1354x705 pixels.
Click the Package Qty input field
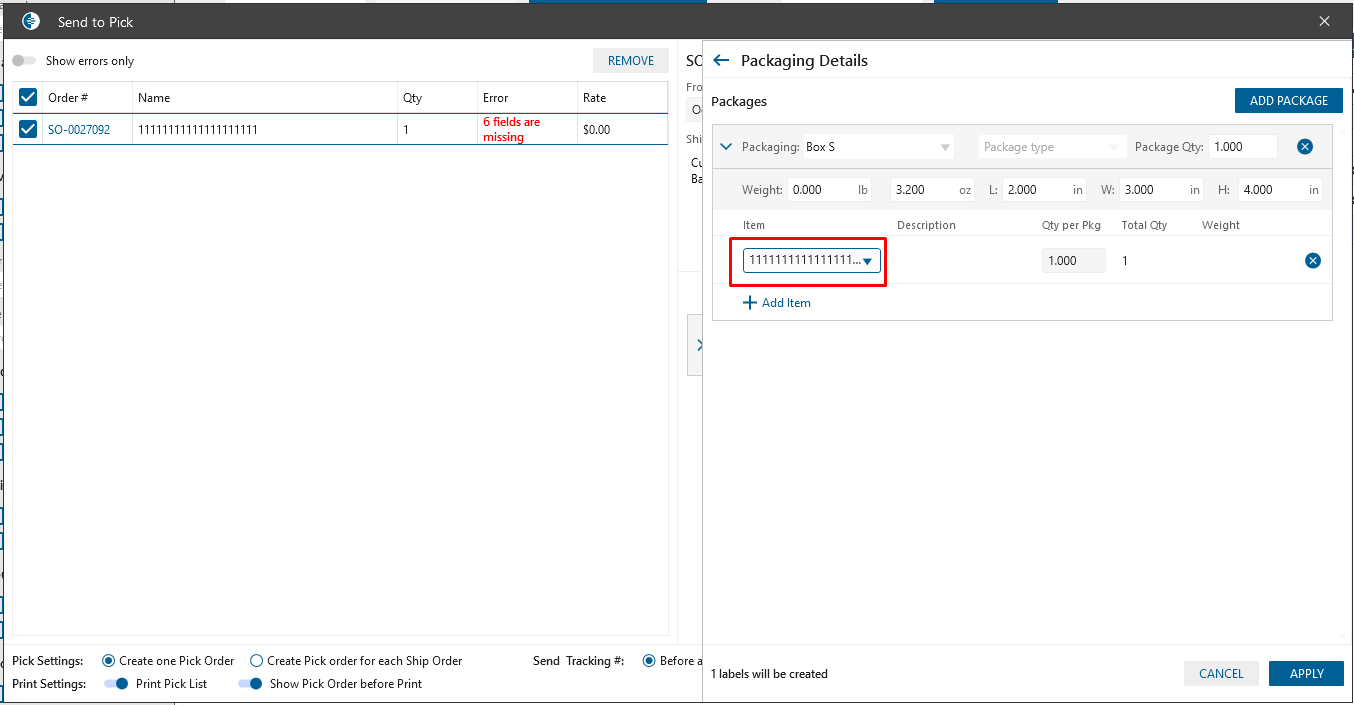[x=1242, y=147]
